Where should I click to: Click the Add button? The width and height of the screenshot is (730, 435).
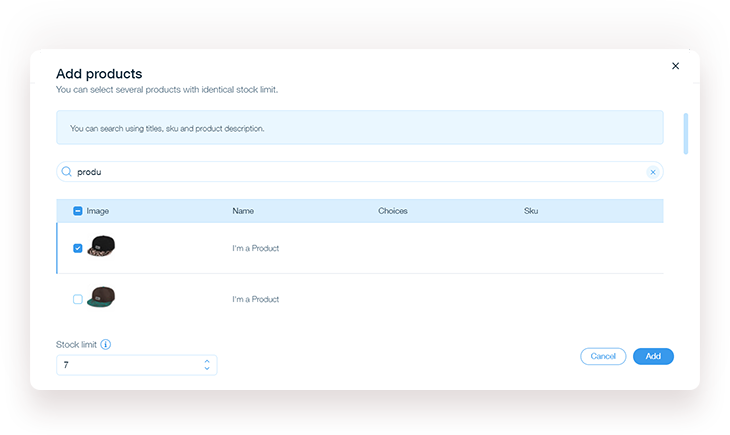[x=653, y=356]
